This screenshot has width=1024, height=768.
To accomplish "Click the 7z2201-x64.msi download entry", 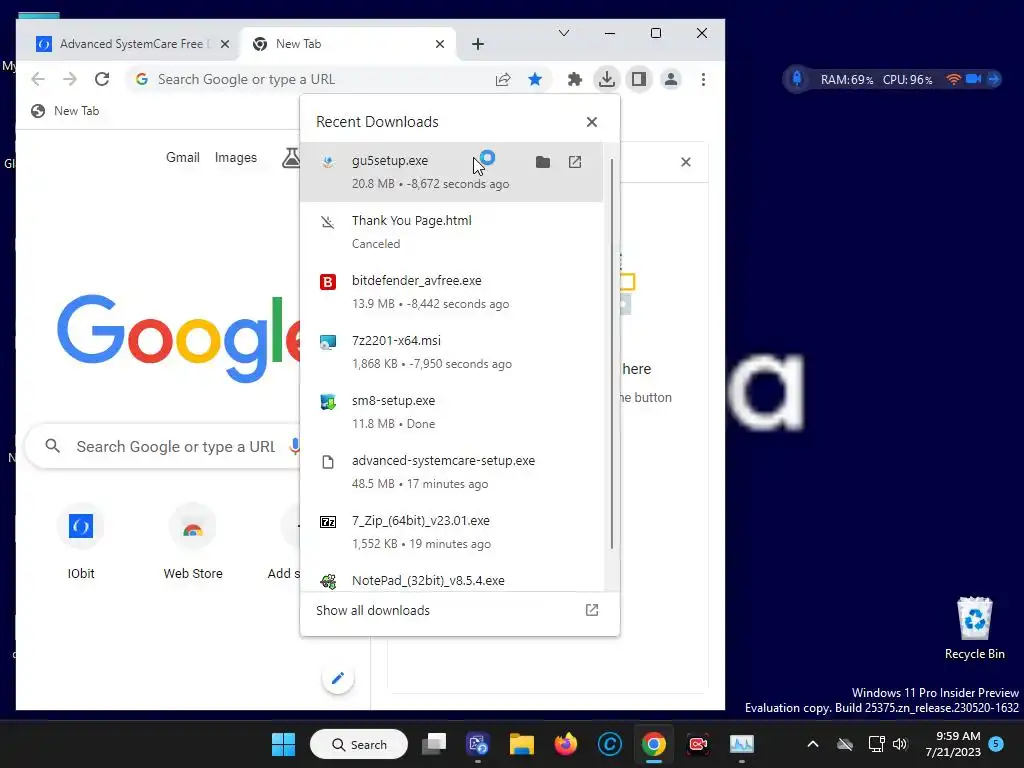I will click(452, 352).
